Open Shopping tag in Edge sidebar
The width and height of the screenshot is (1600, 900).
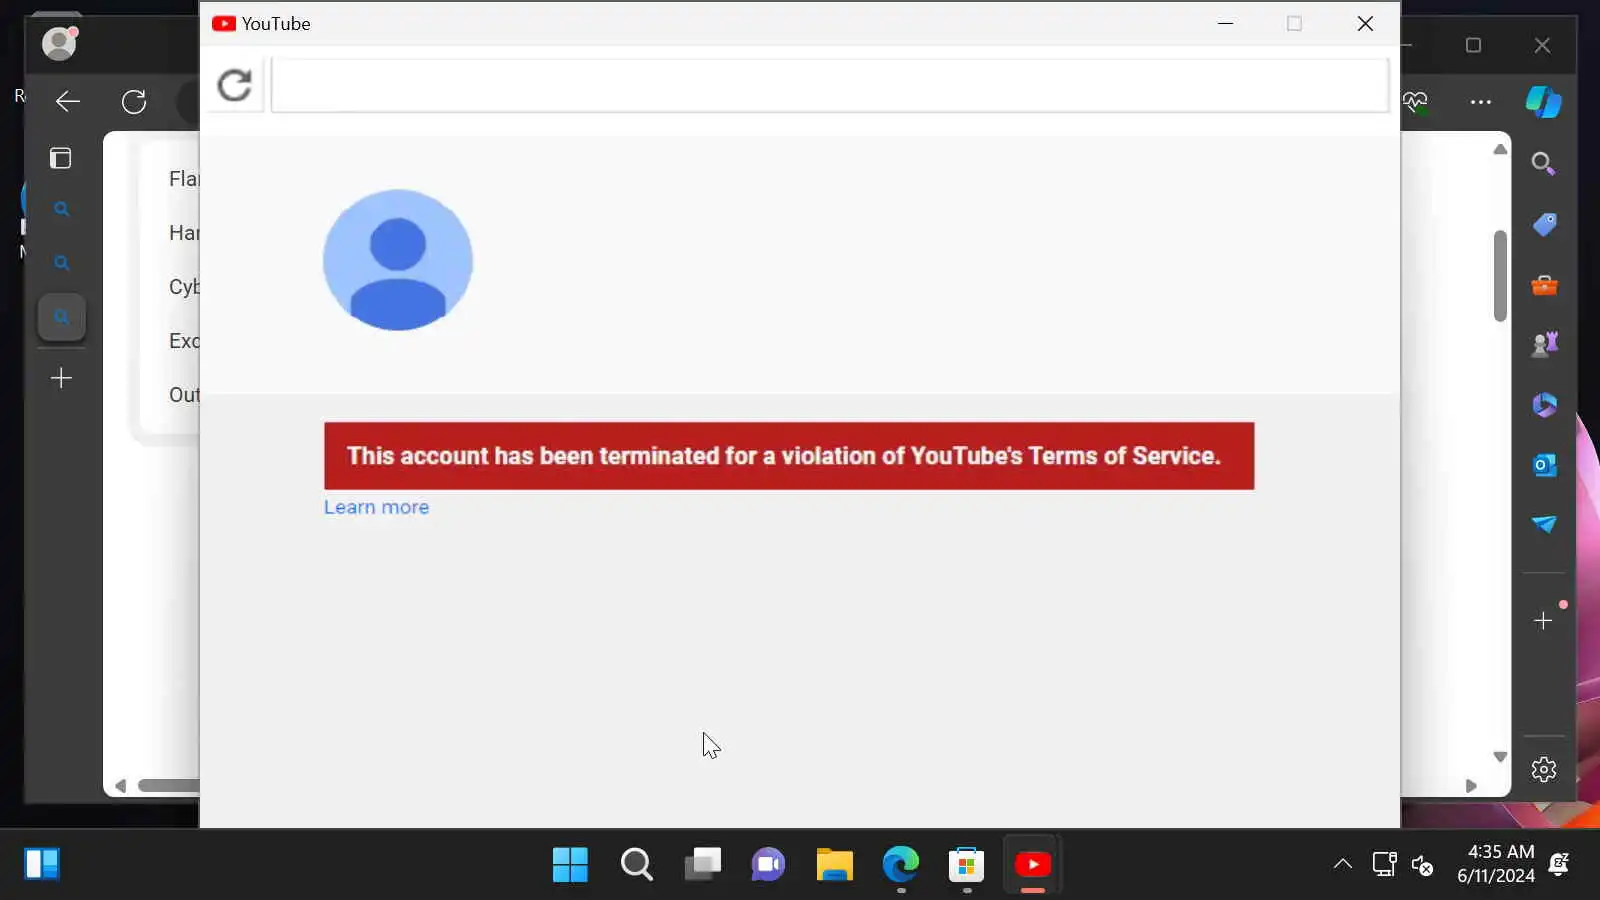tap(1544, 224)
